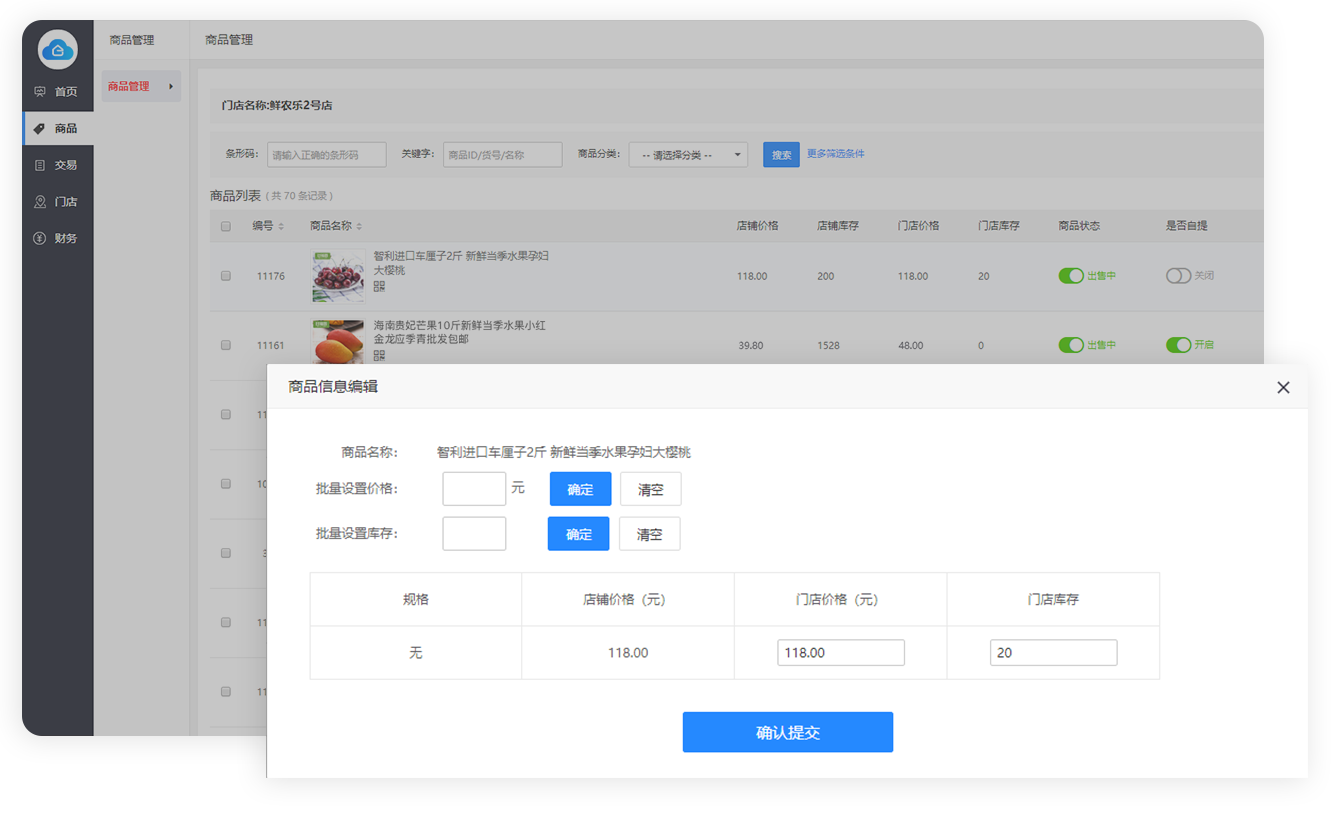Click the 批量设置库存 input box
The image size is (1340, 816).
pos(474,534)
